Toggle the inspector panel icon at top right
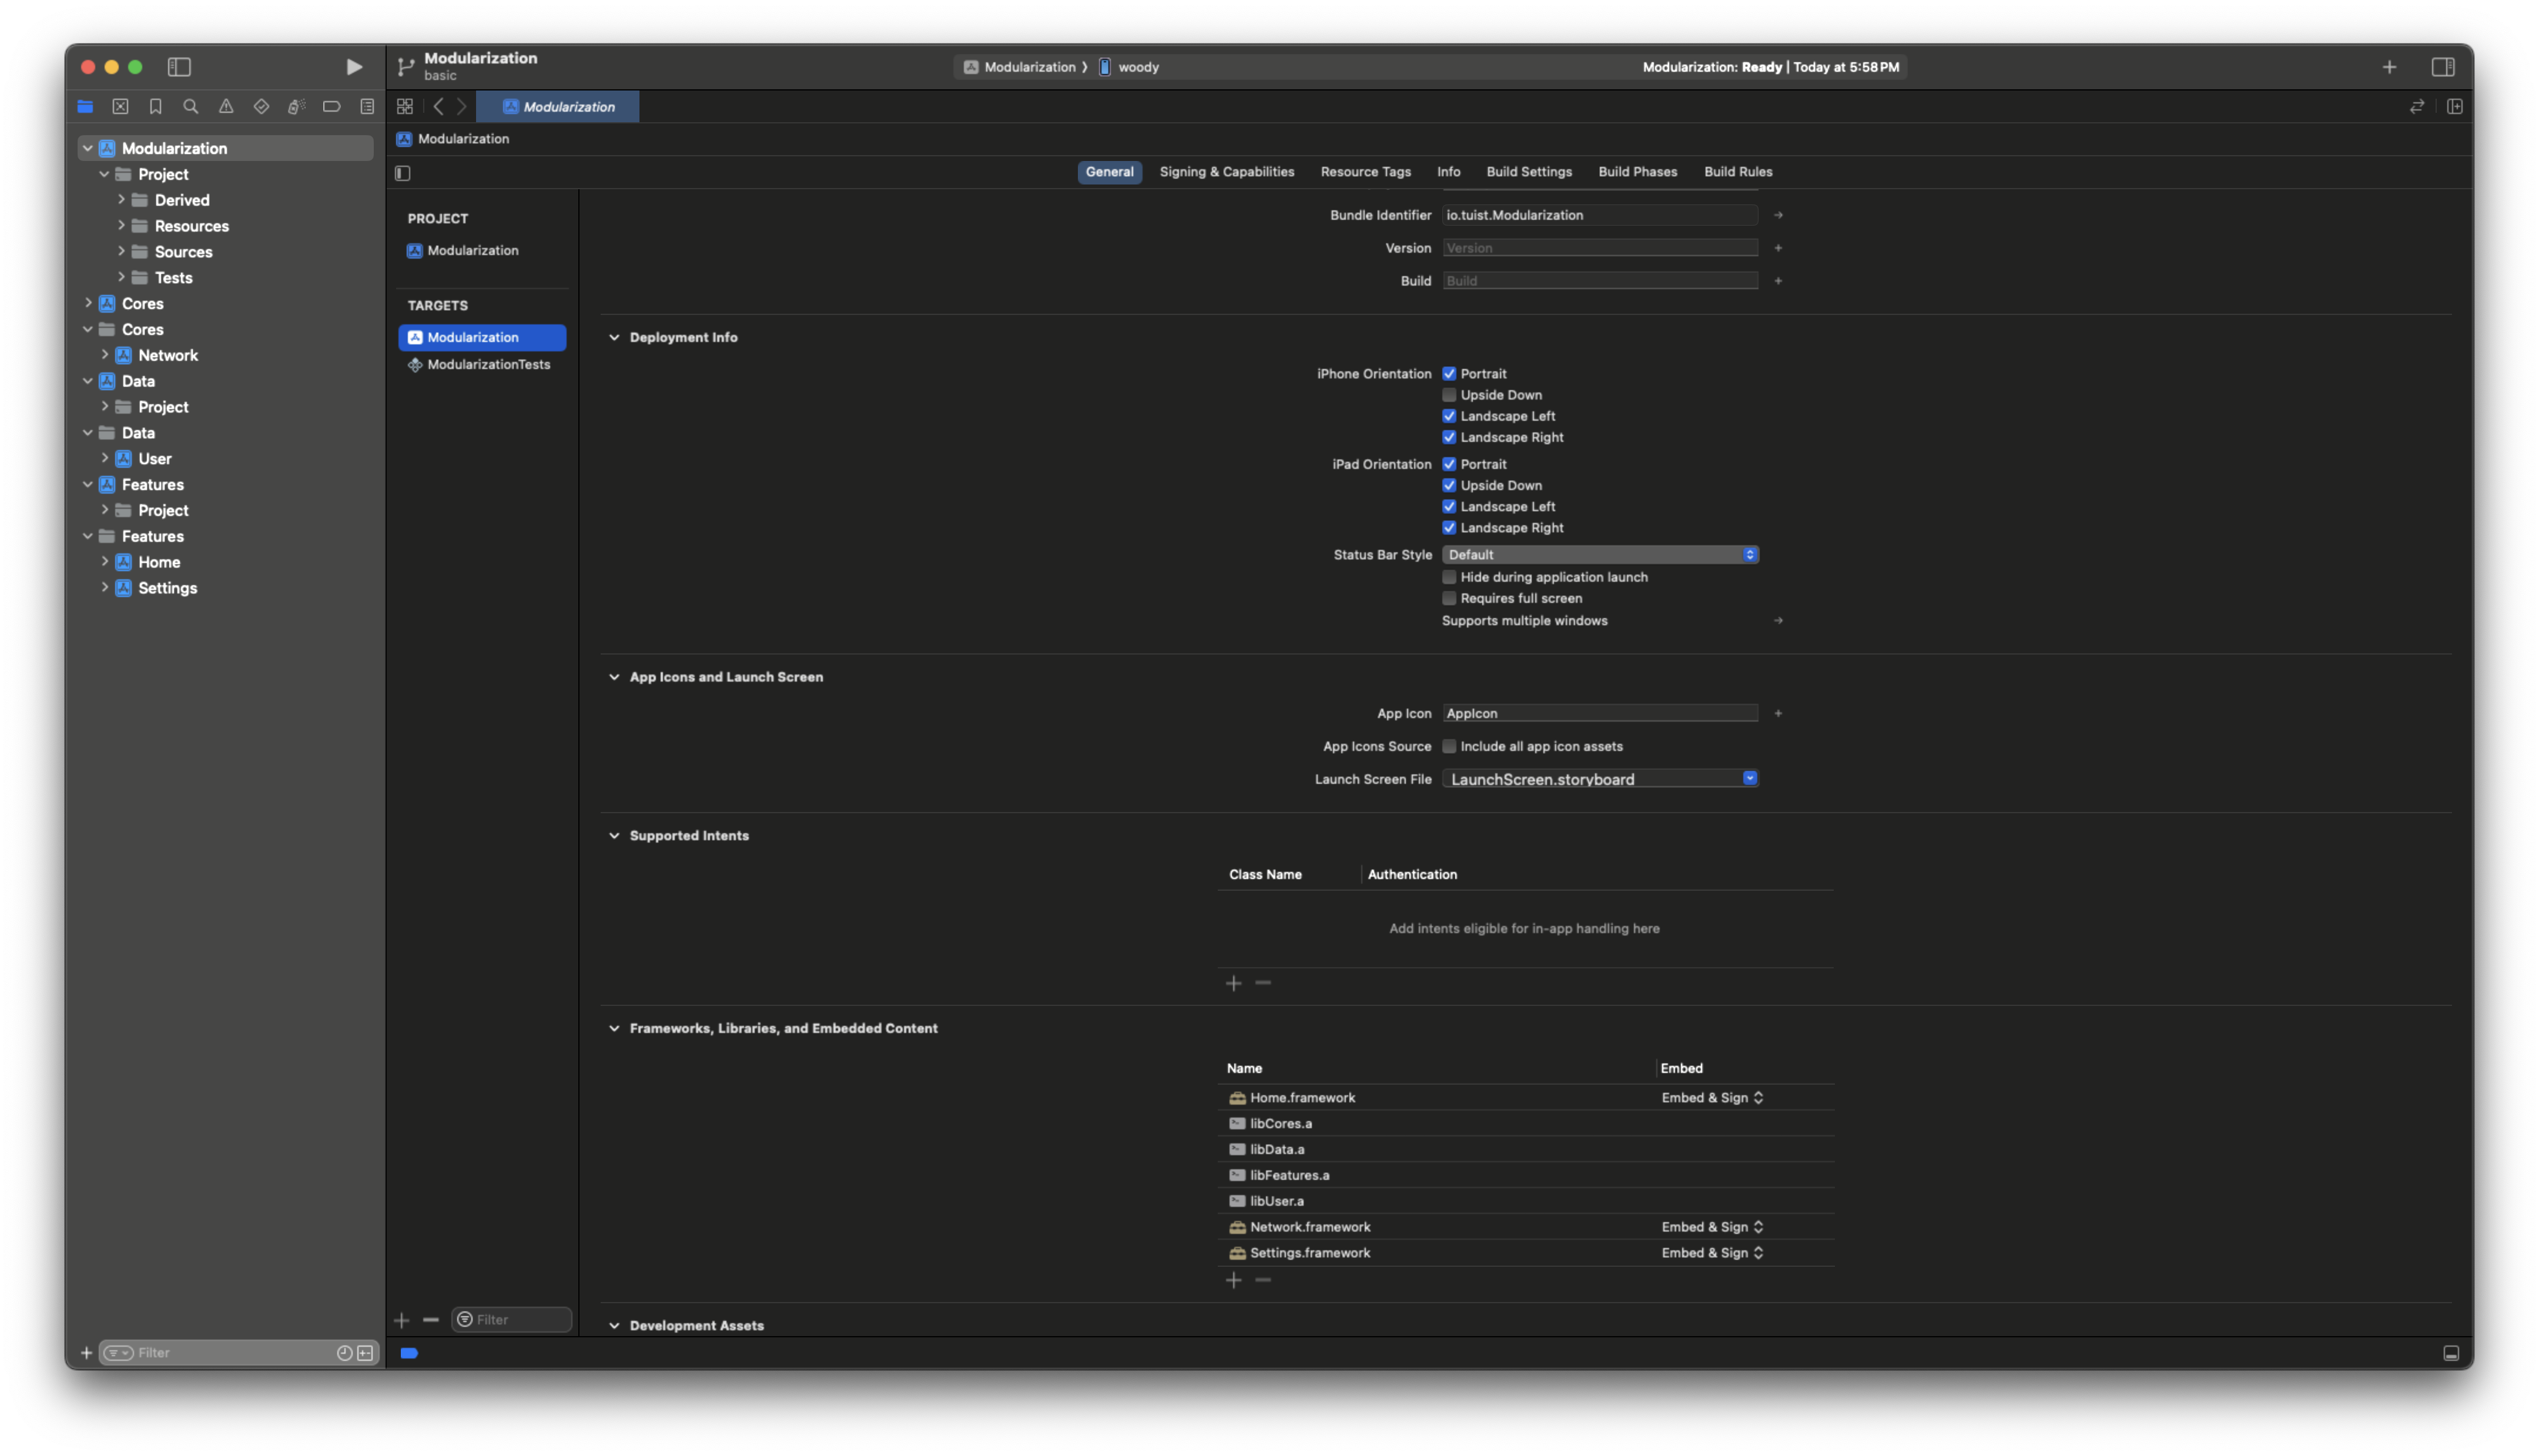 point(2442,67)
